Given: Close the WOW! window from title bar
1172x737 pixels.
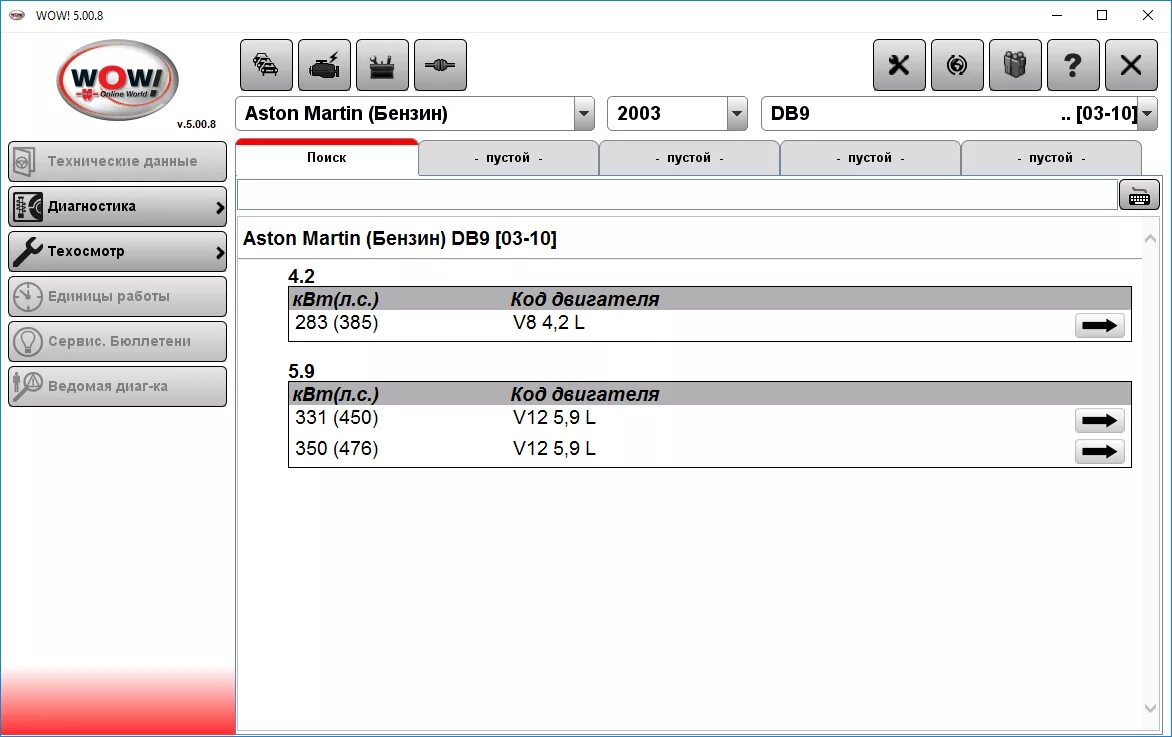Looking at the screenshot, I should pos(1147,15).
